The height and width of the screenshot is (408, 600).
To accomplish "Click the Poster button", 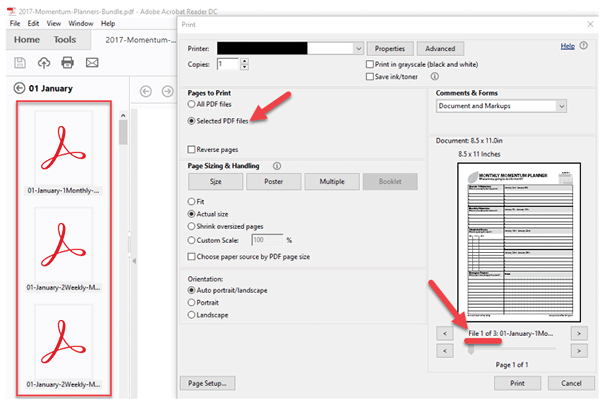I will [274, 181].
